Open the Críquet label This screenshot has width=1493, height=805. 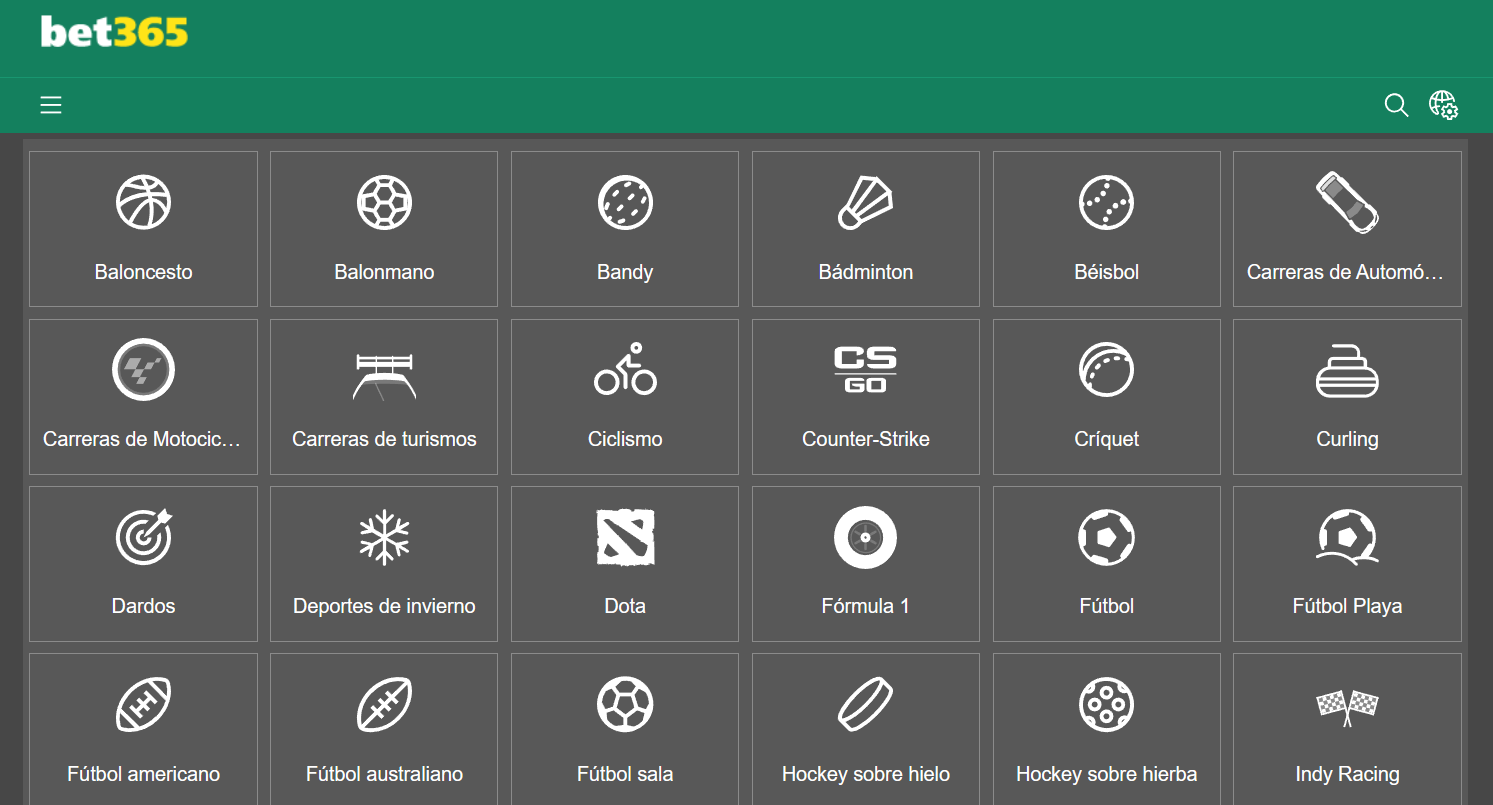click(1107, 439)
